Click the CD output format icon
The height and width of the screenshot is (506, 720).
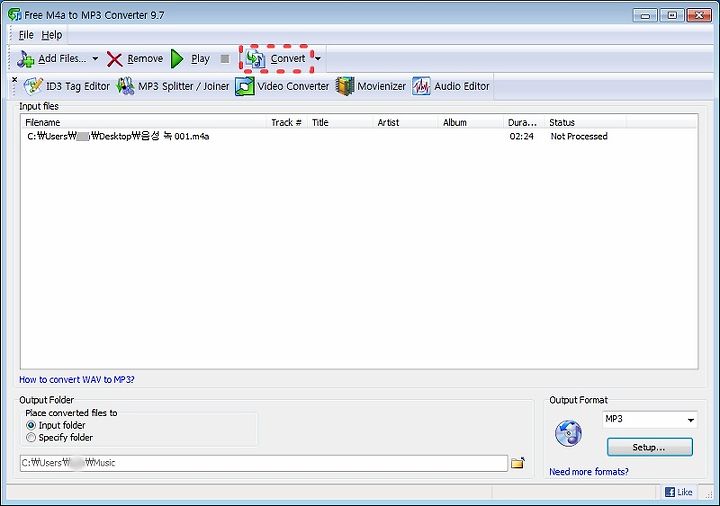[568, 433]
